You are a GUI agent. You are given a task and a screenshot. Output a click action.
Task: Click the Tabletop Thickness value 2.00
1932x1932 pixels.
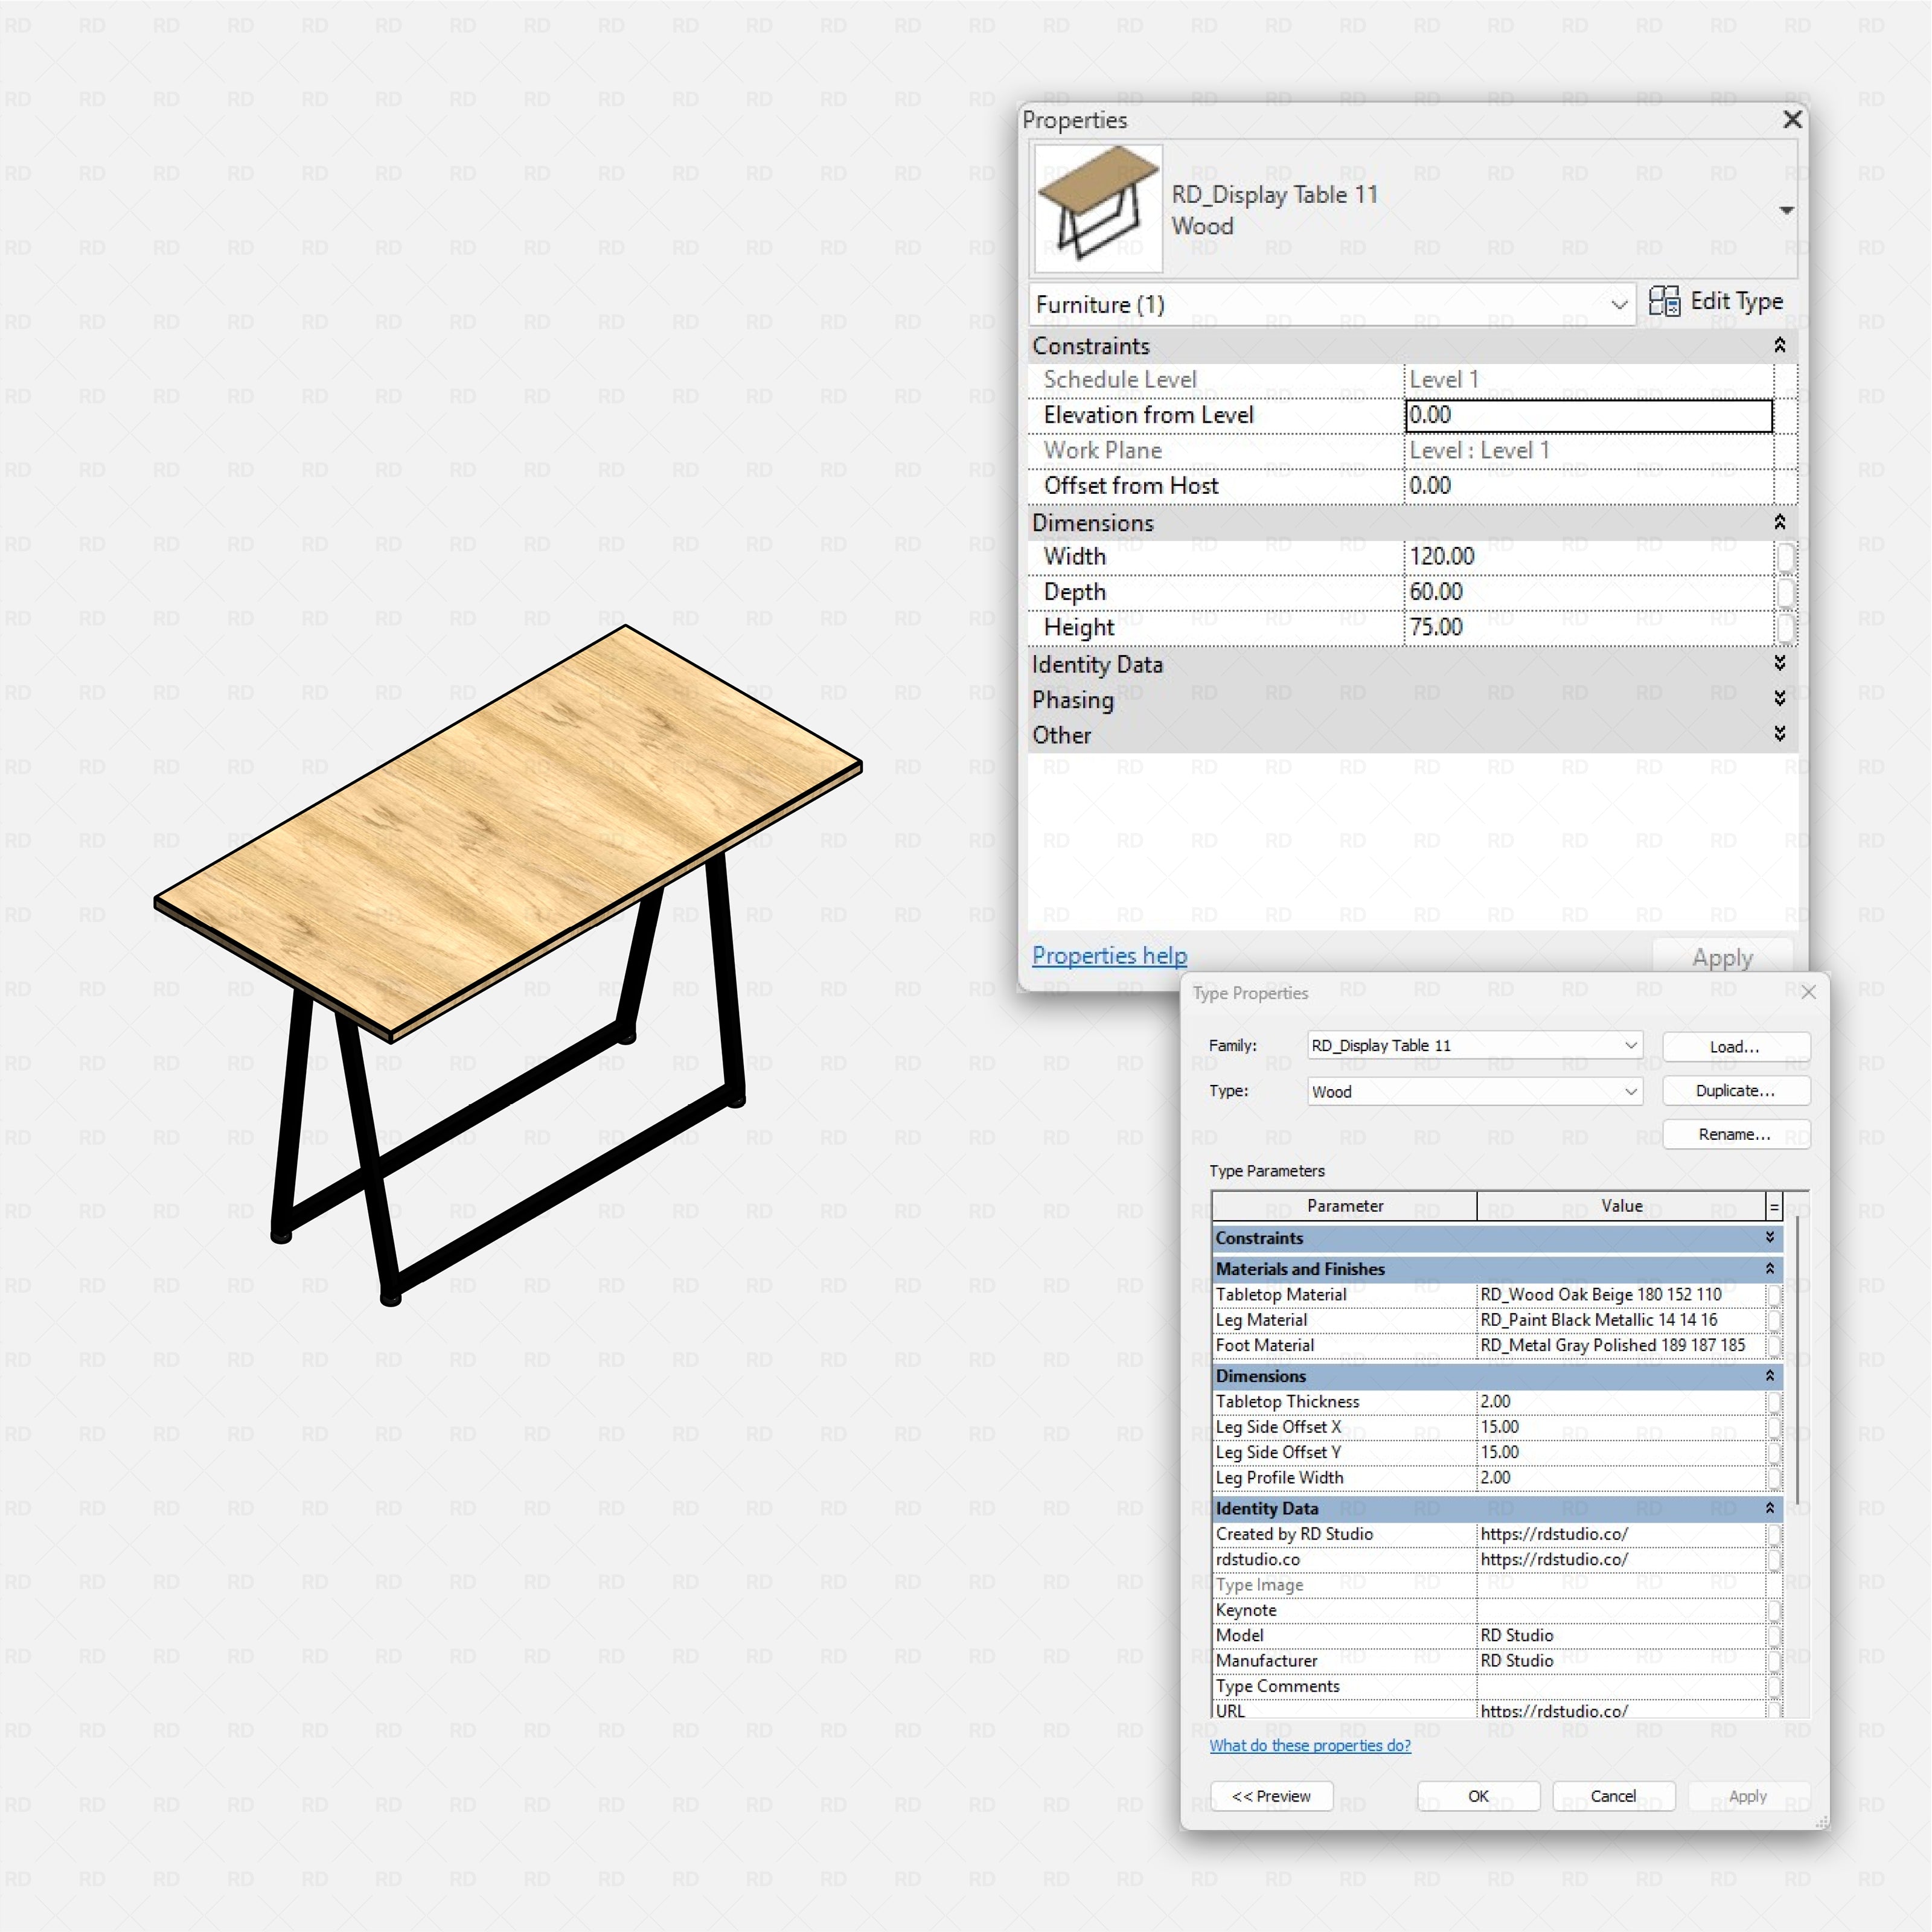[x=1621, y=1401]
